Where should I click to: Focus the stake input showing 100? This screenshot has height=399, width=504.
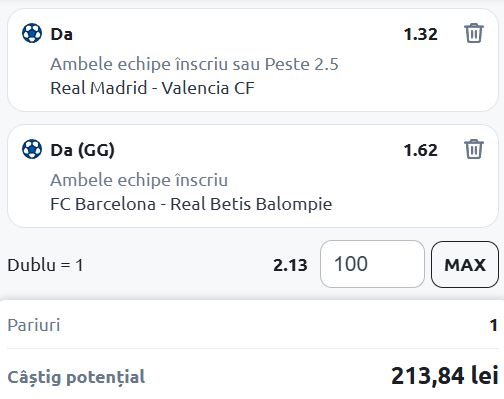pos(372,264)
